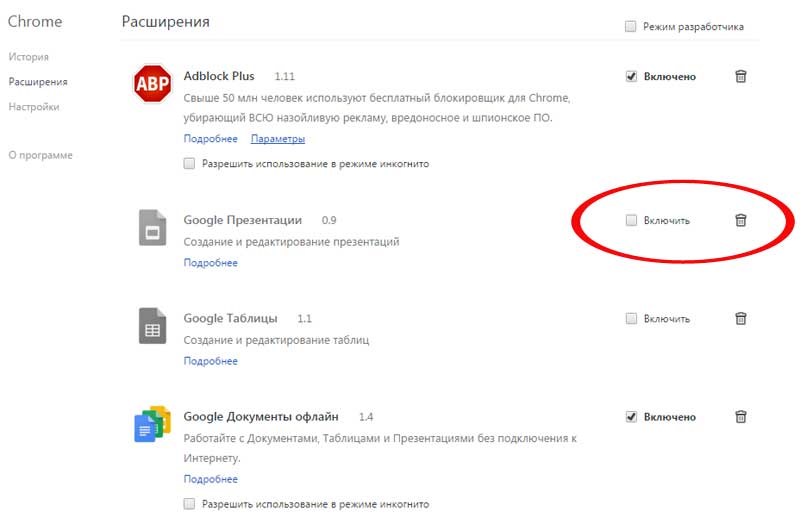Open О программе in the sidebar
The height and width of the screenshot is (530, 800).
(x=40, y=155)
